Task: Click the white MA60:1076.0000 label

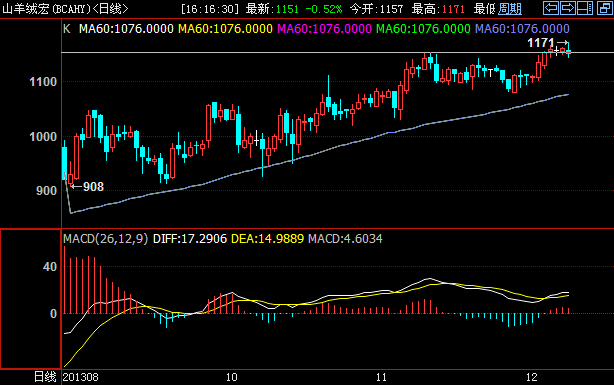Action: (126, 29)
